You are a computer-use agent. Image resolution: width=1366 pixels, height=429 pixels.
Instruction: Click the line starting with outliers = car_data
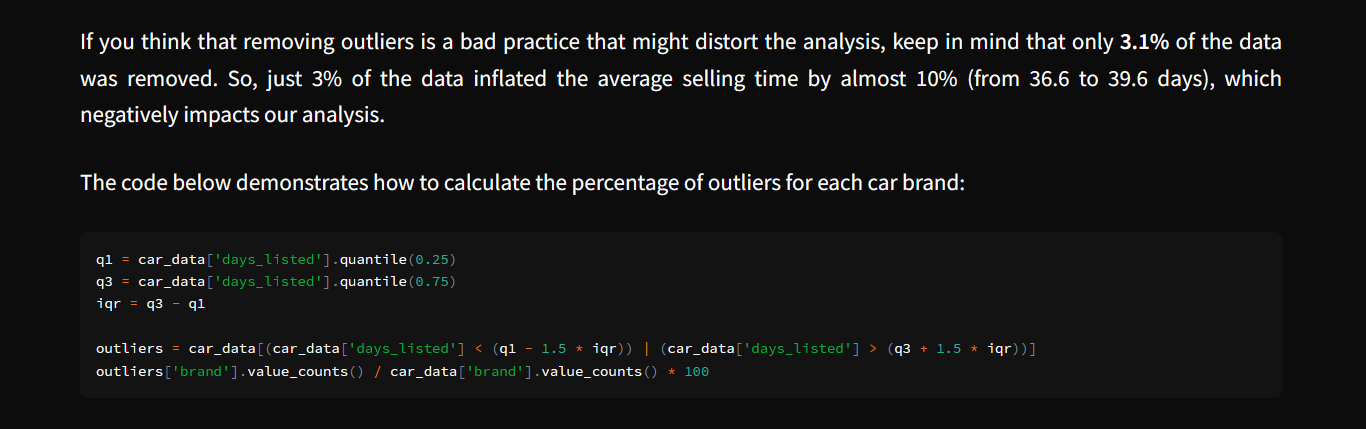(x=565, y=349)
